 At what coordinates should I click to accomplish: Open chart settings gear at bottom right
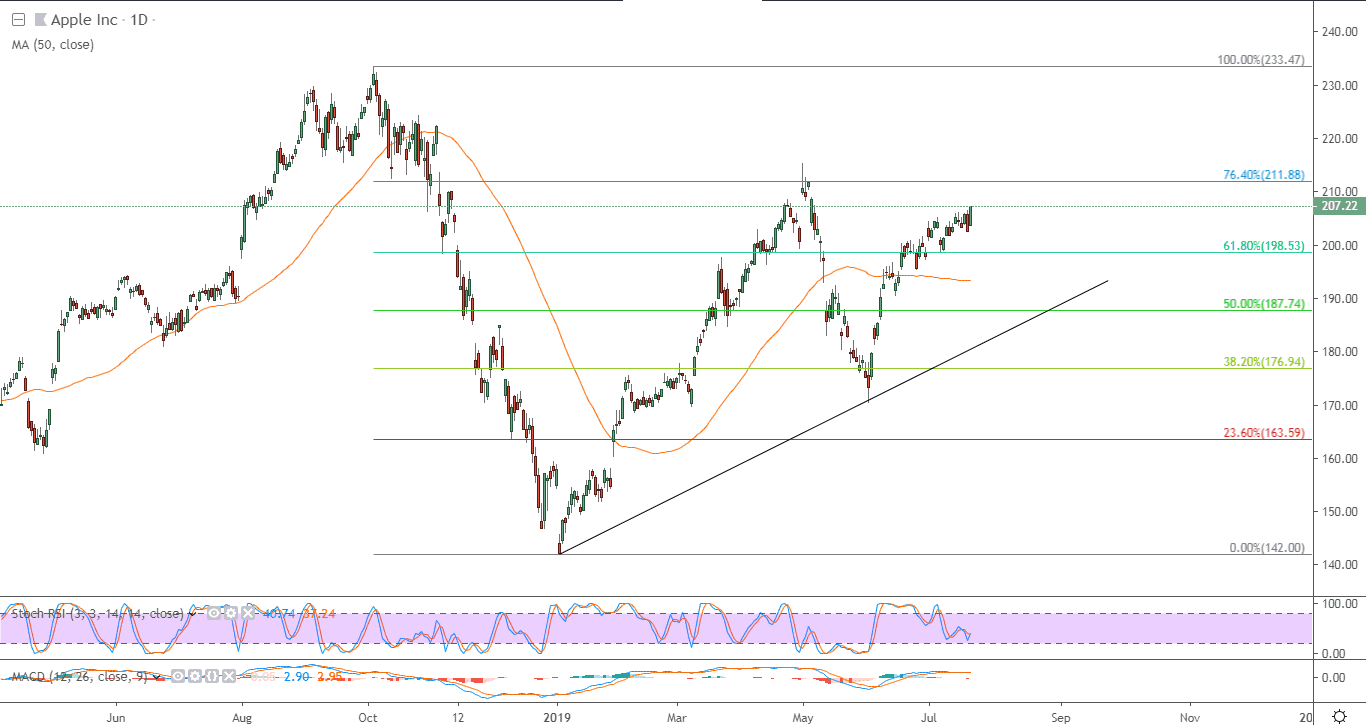click(x=1339, y=716)
